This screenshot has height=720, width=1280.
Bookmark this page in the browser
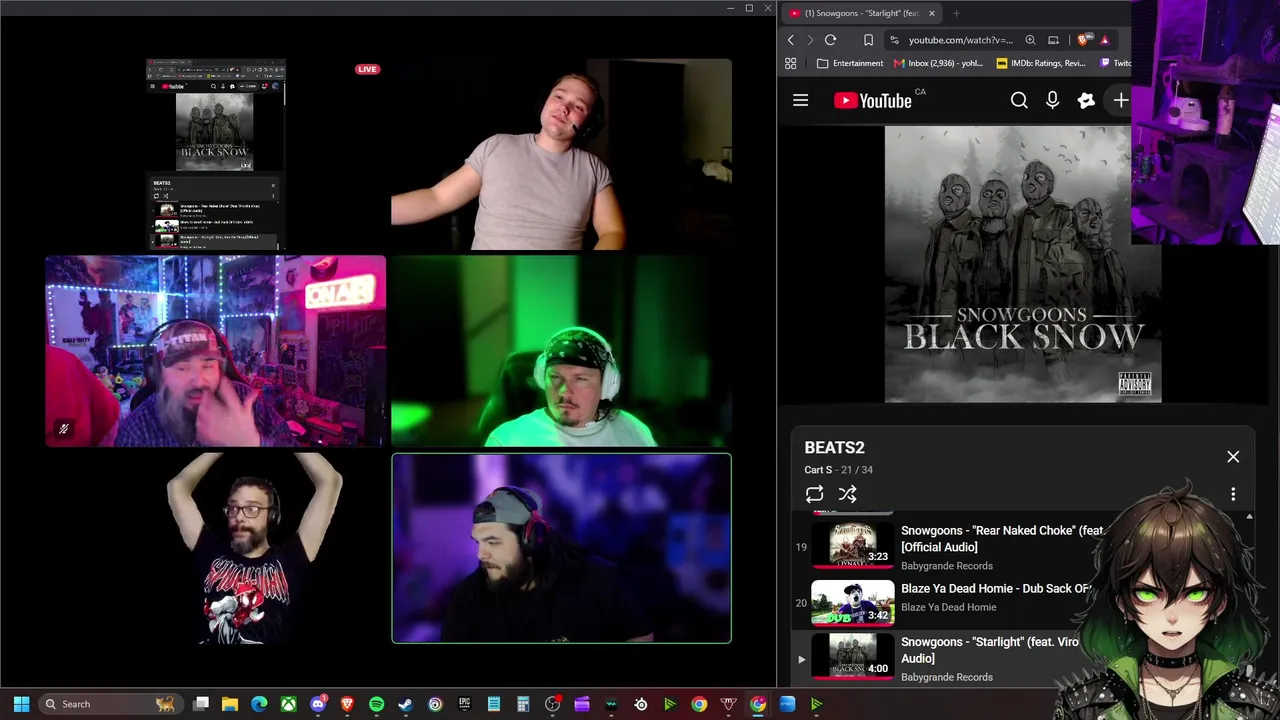tap(868, 40)
